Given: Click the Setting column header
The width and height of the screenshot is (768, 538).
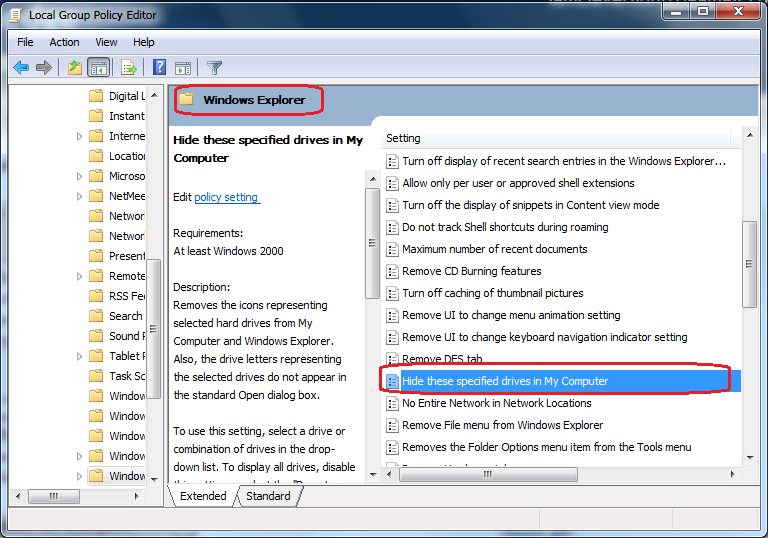Looking at the screenshot, I should pos(555,138).
